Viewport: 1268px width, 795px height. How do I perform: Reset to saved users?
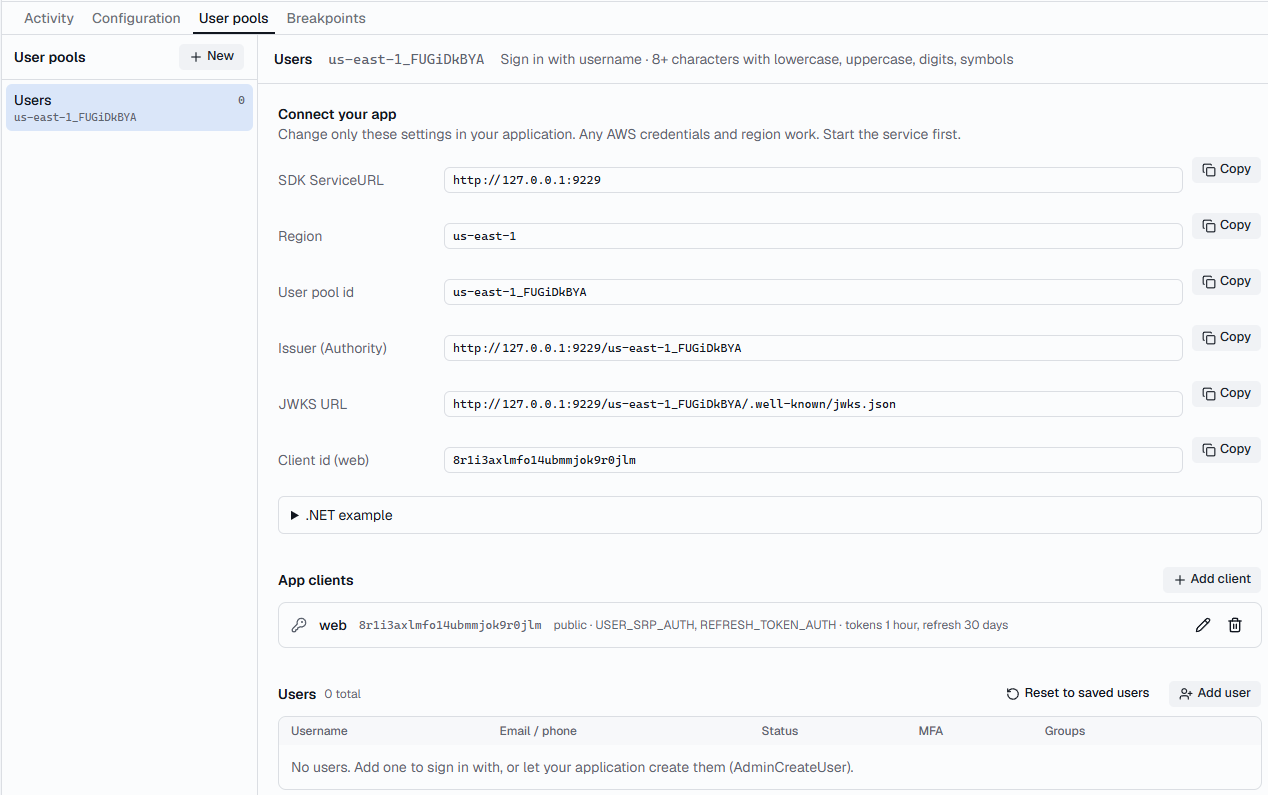(1078, 693)
